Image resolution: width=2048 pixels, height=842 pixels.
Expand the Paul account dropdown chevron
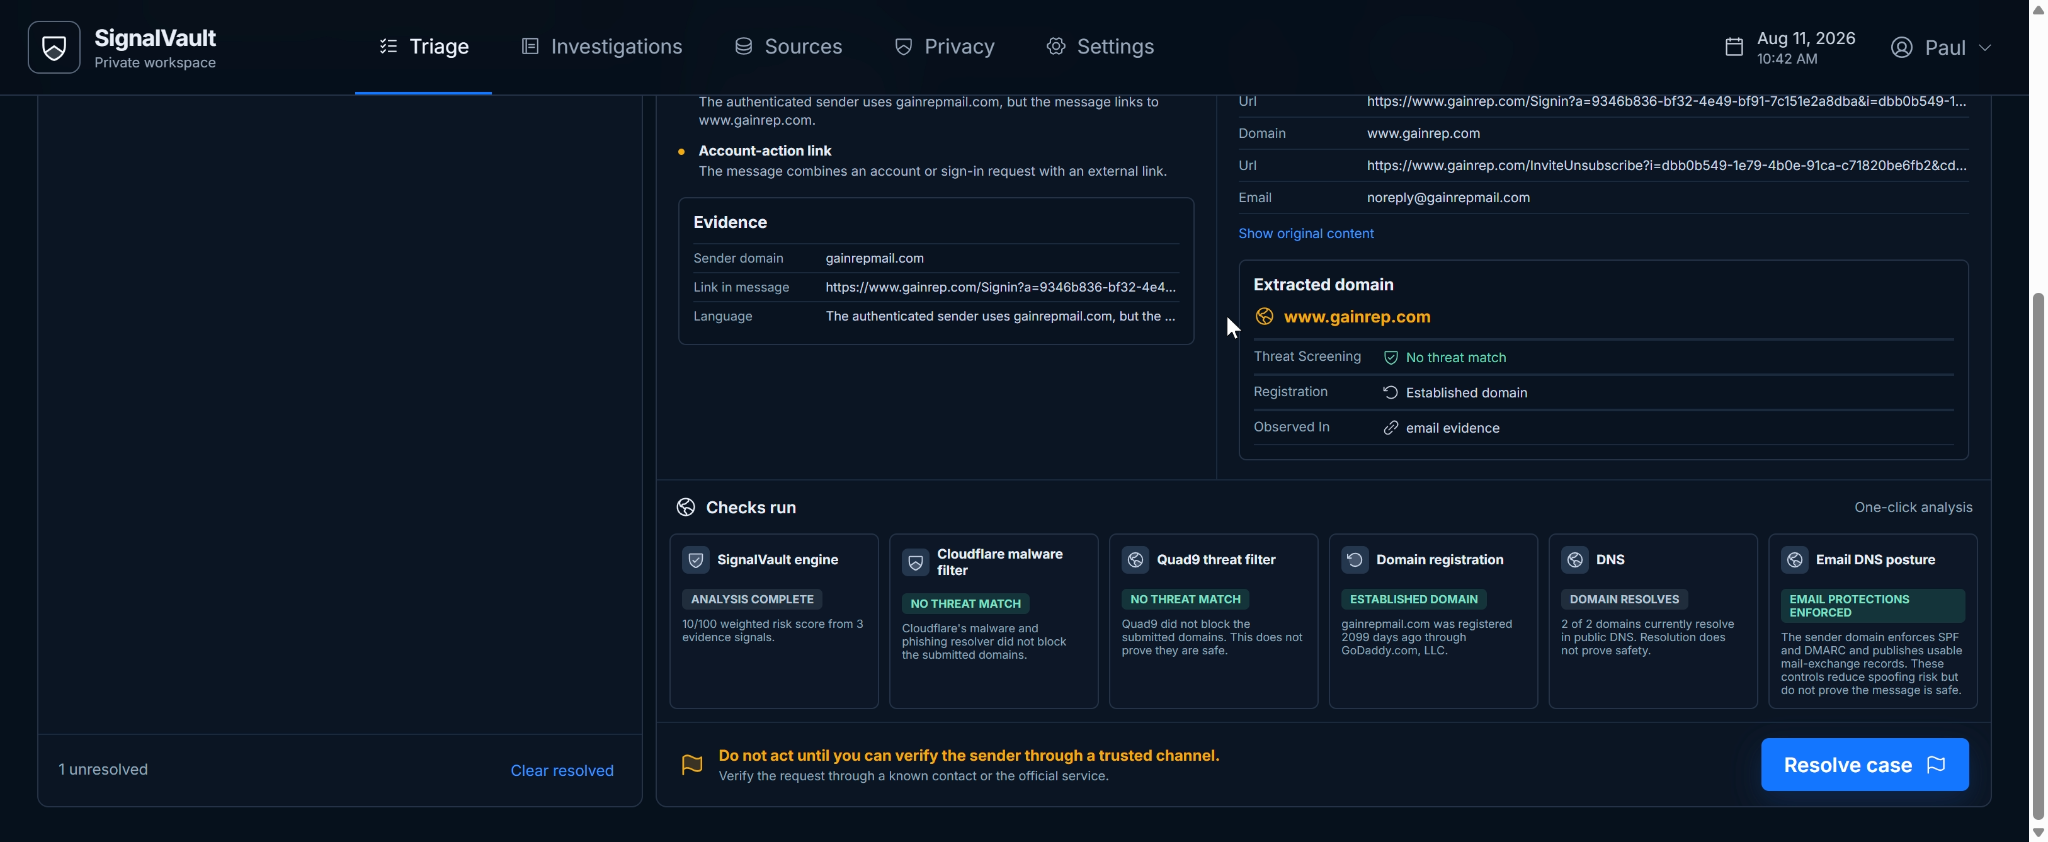[x=1985, y=48]
